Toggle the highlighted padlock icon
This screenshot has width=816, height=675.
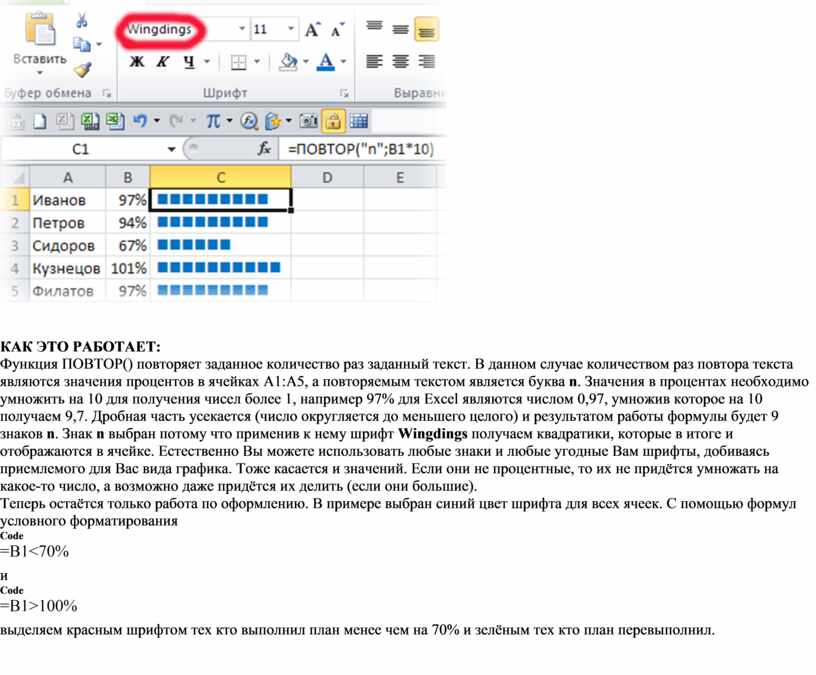[333, 121]
